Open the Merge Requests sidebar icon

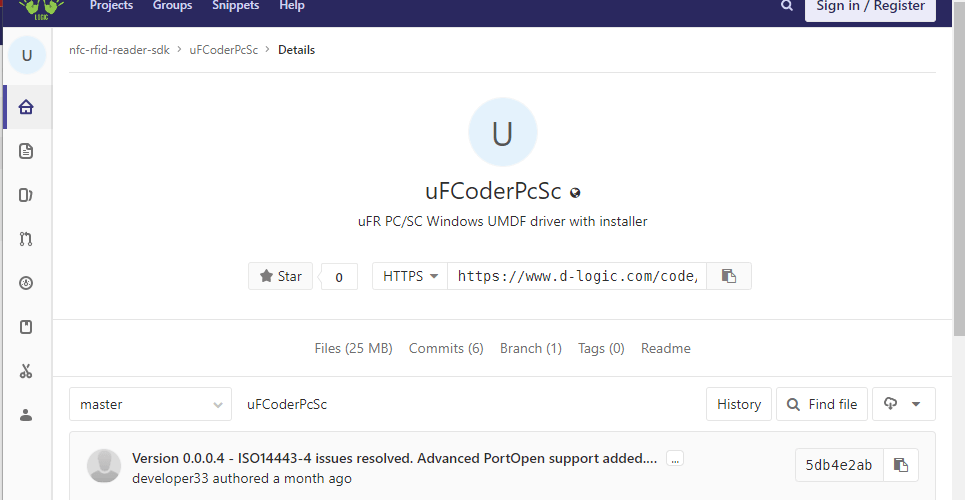click(26, 239)
